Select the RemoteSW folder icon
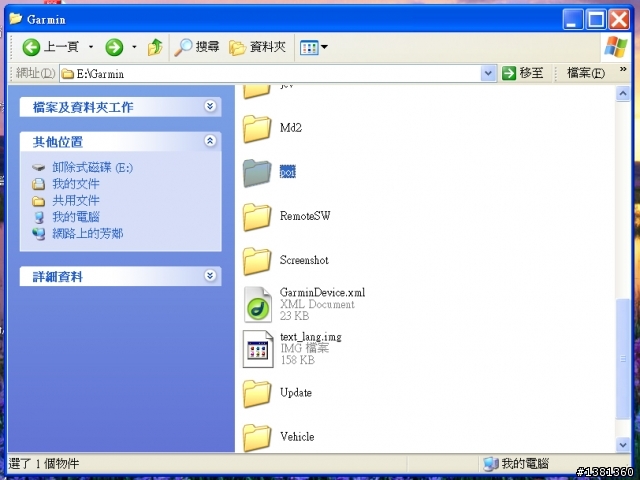640x480 pixels. point(257,217)
